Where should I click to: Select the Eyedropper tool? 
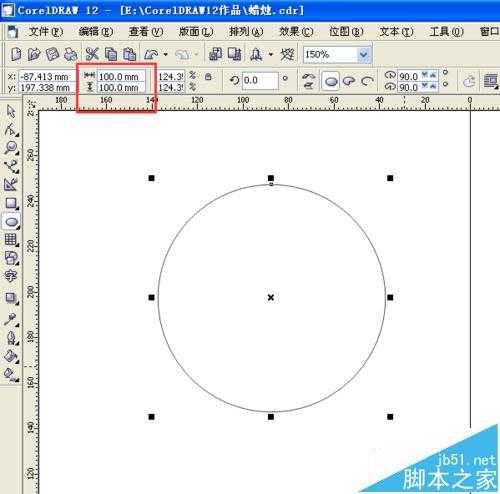[x=11, y=320]
